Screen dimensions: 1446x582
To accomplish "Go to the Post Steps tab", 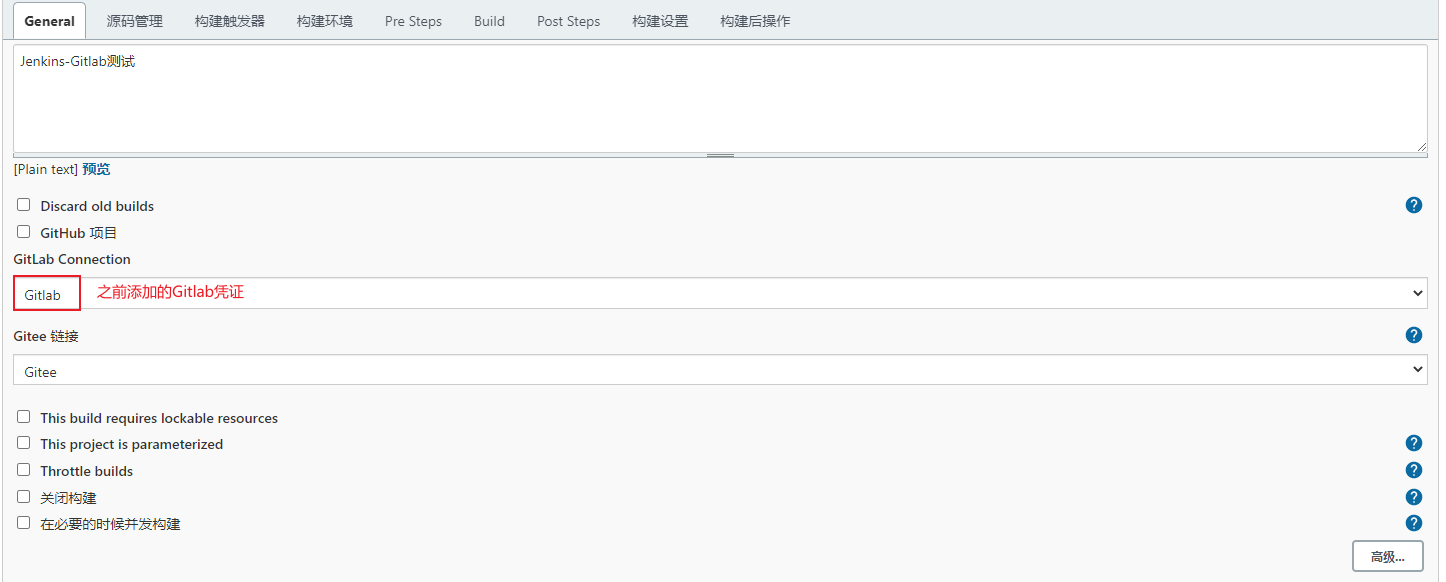I will [568, 21].
